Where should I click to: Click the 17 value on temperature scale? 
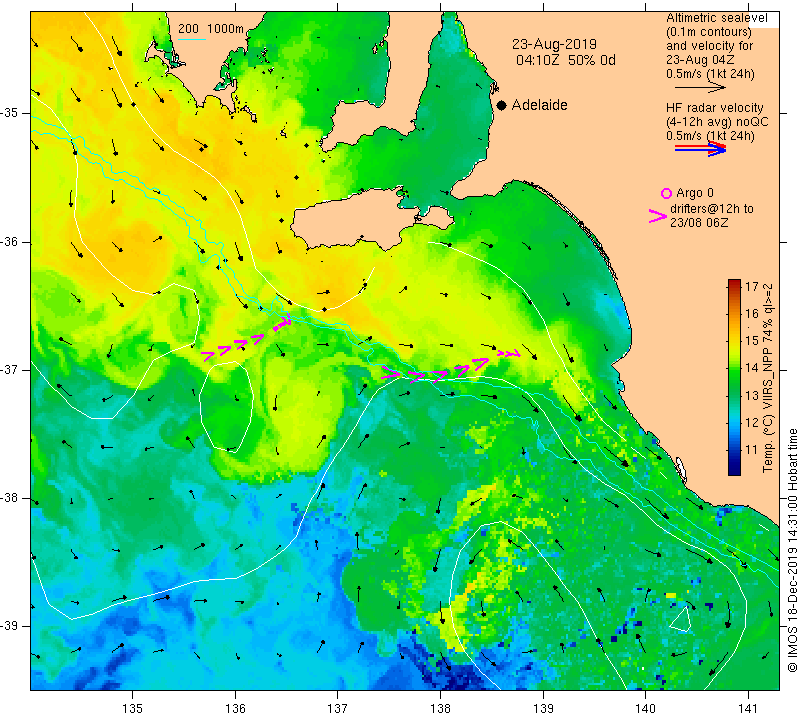[x=752, y=286]
